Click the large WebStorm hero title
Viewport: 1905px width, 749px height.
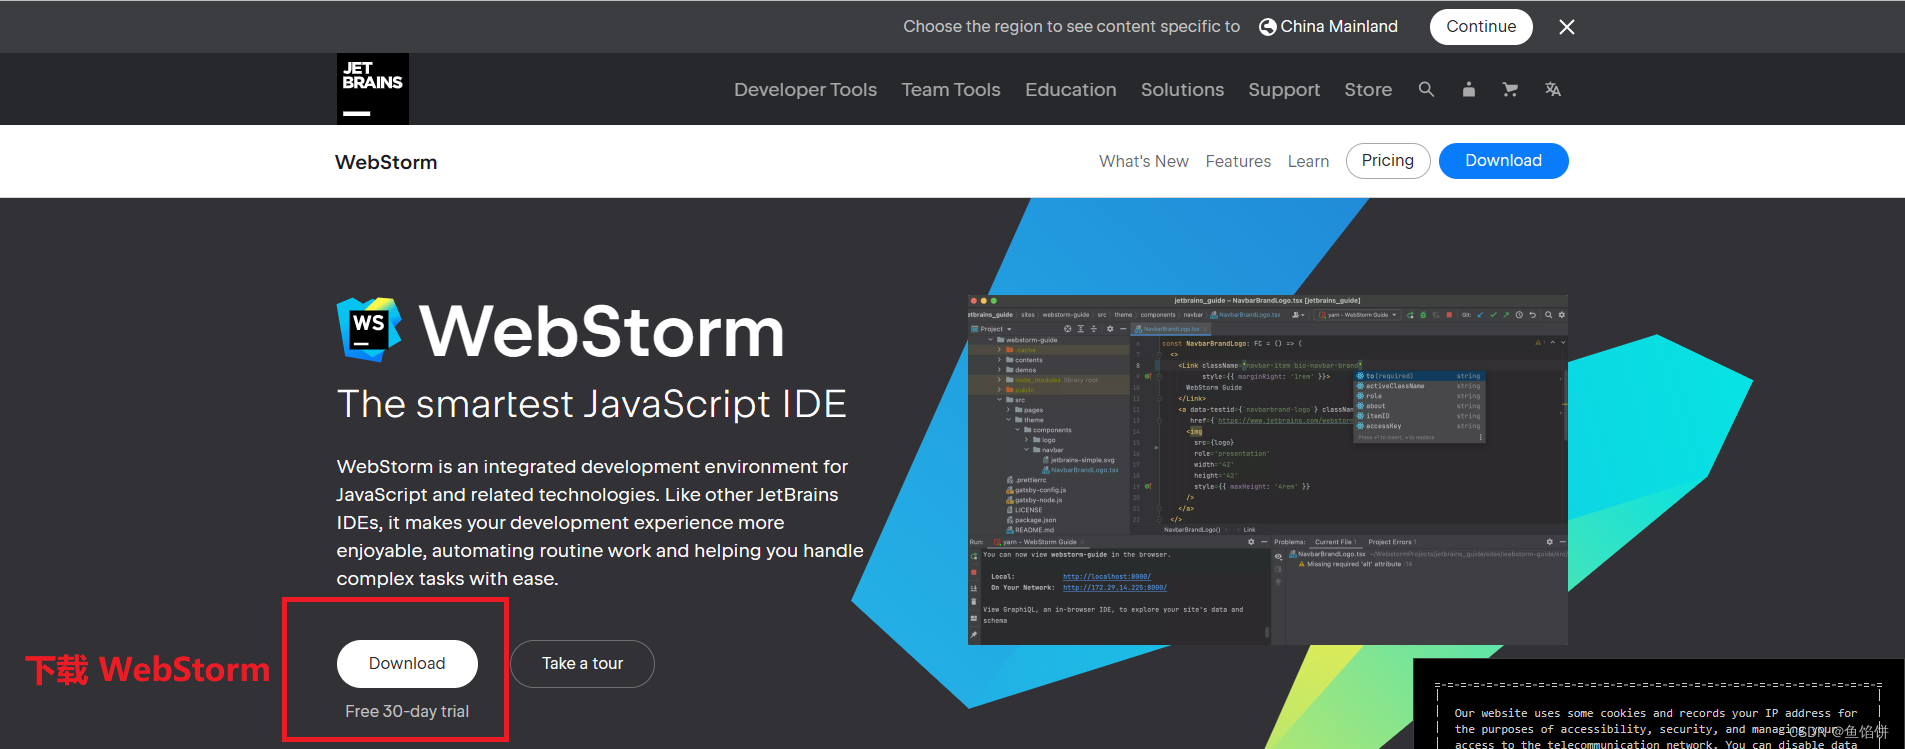tap(601, 331)
